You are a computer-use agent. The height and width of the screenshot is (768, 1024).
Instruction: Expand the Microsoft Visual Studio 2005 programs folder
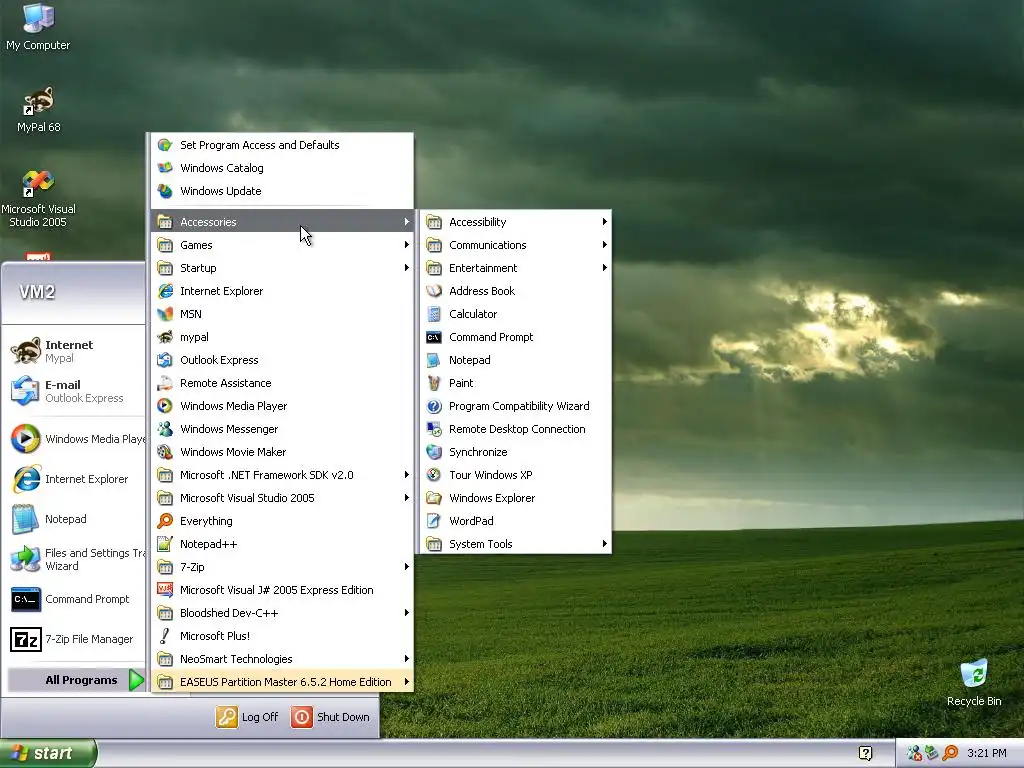pos(282,498)
